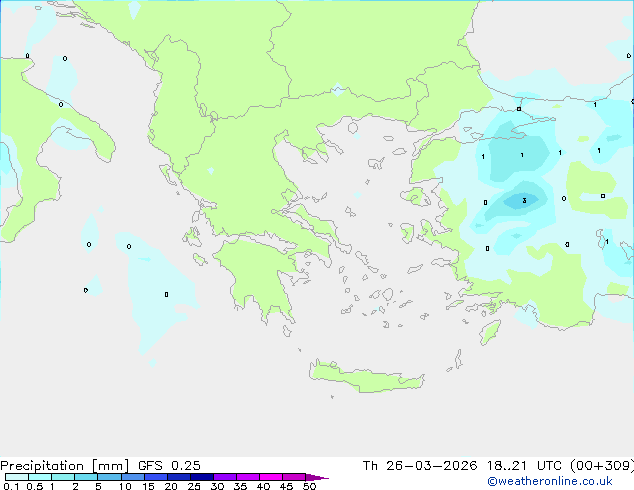The image size is (634, 490).
Task: Select the 5–10 mm legend color swatch
Action: tap(109, 477)
